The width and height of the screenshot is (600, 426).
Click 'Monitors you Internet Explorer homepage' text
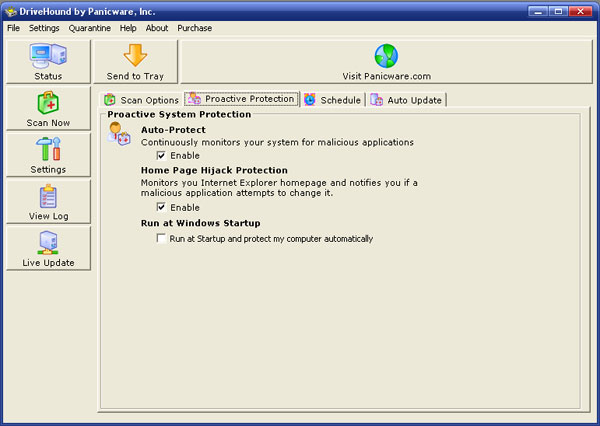coord(279,188)
